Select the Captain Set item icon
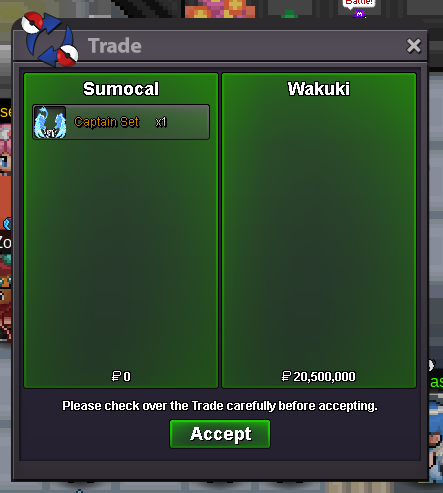Image resolution: width=443 pixels, height=493 pixels. [50, 122]
